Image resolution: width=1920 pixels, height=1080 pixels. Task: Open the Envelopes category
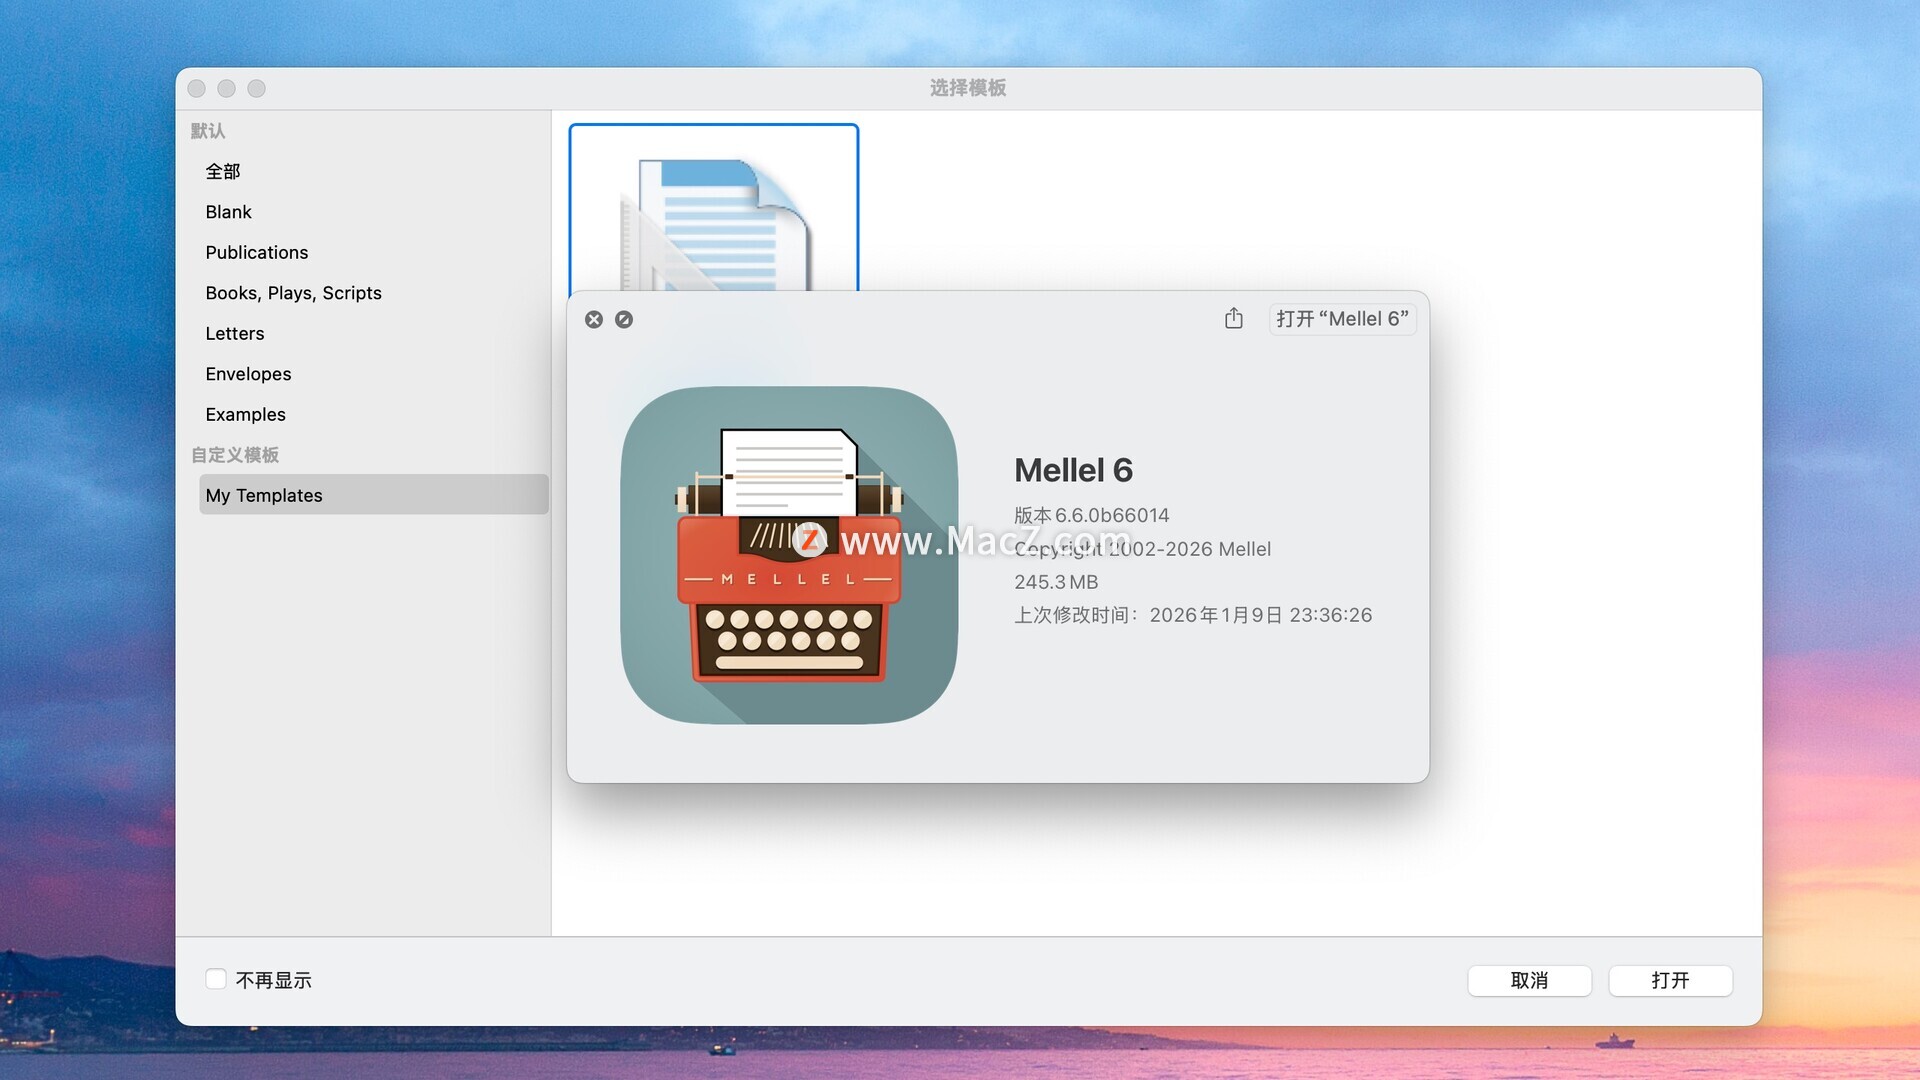[x=248, y=374]
